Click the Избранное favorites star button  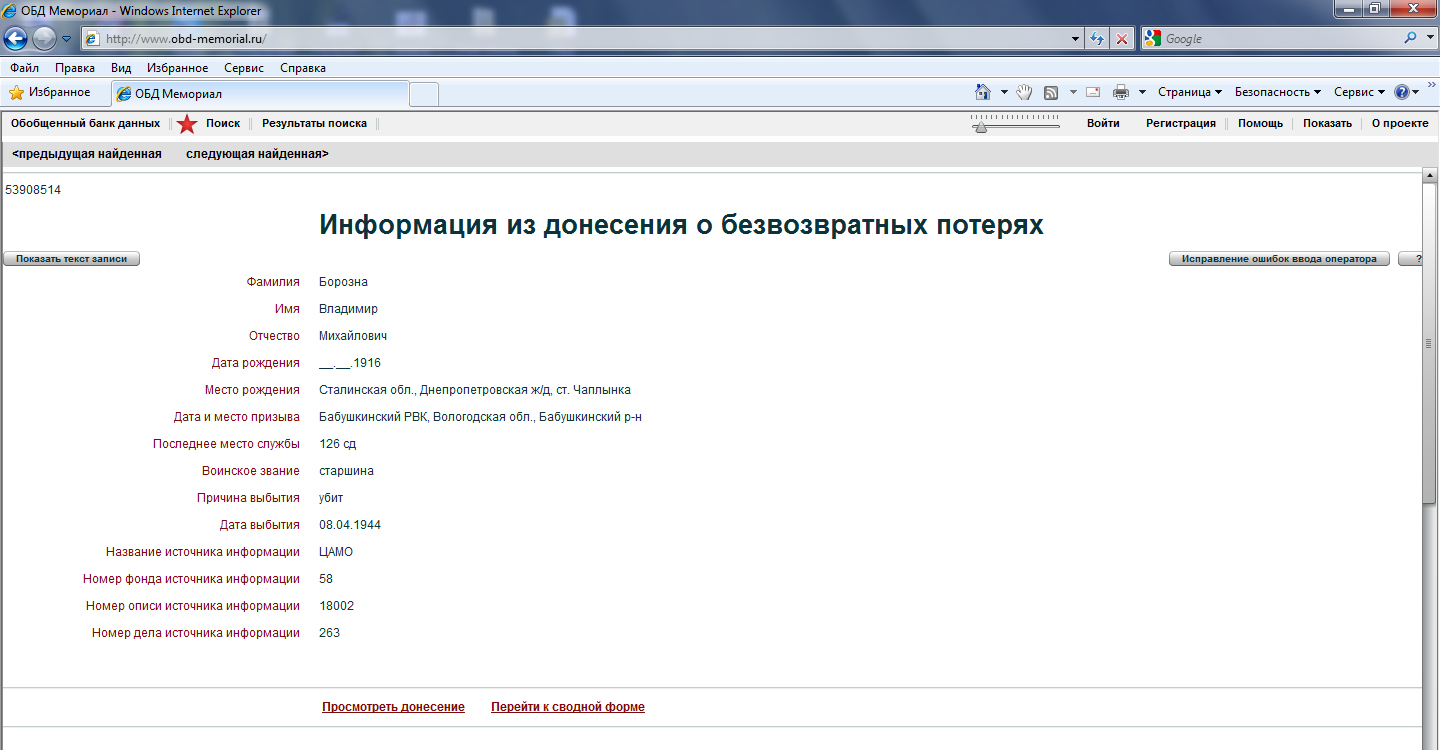click(x=50, y=92)
